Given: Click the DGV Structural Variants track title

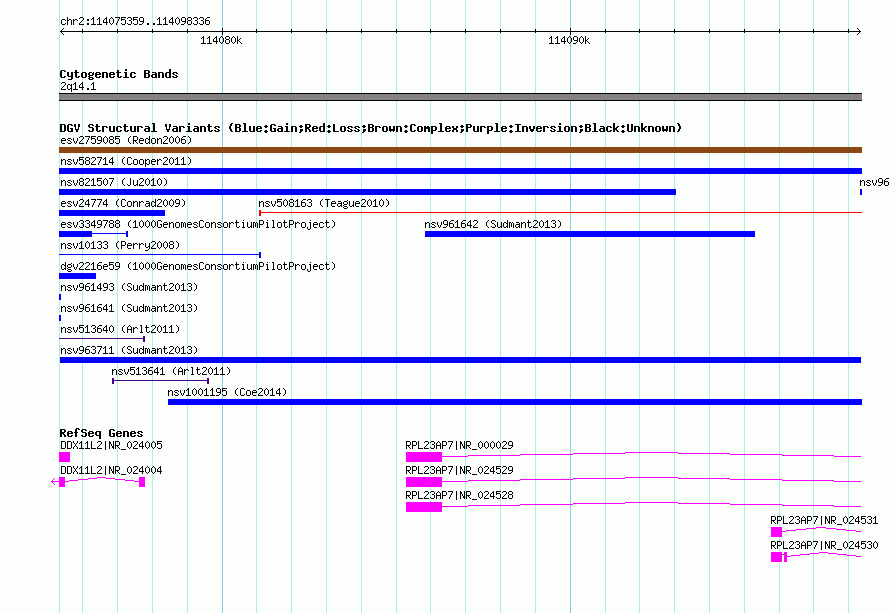Looking at the screenshot, I should pos(371,128).
